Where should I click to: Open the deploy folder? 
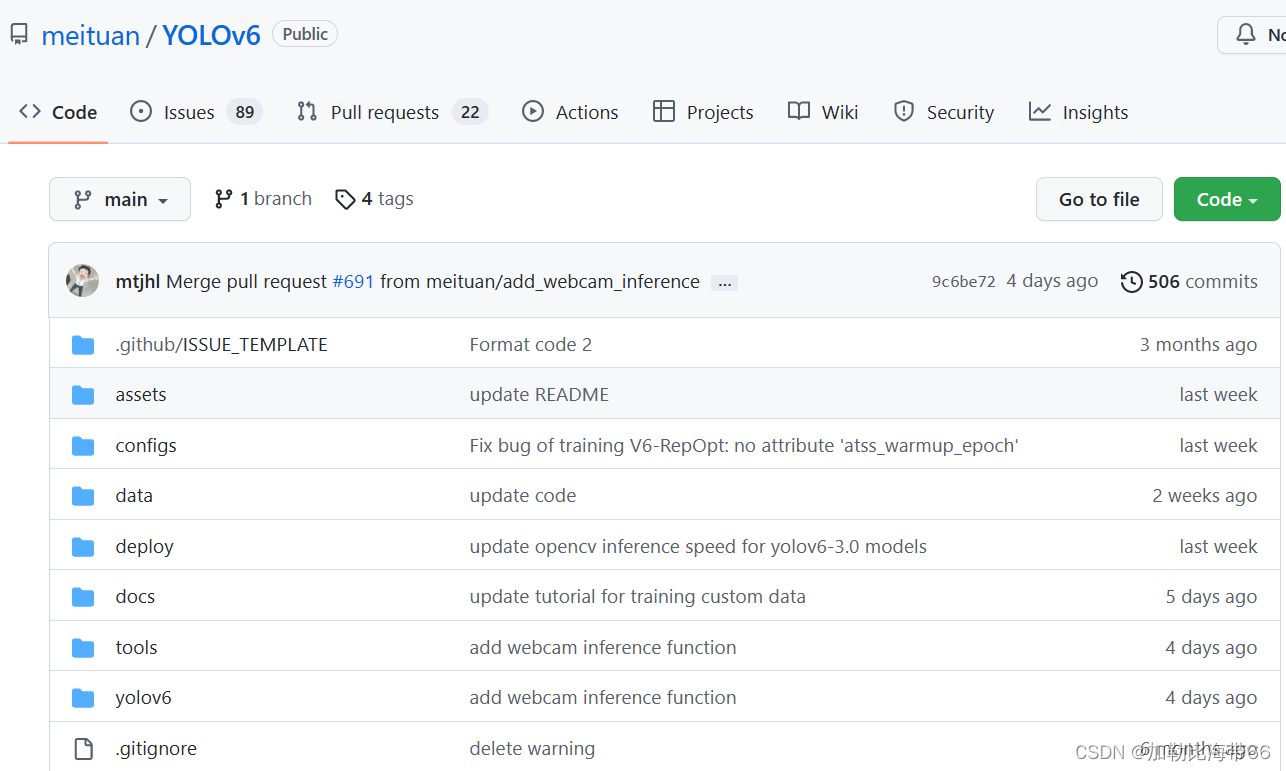[x=144, y=547]
